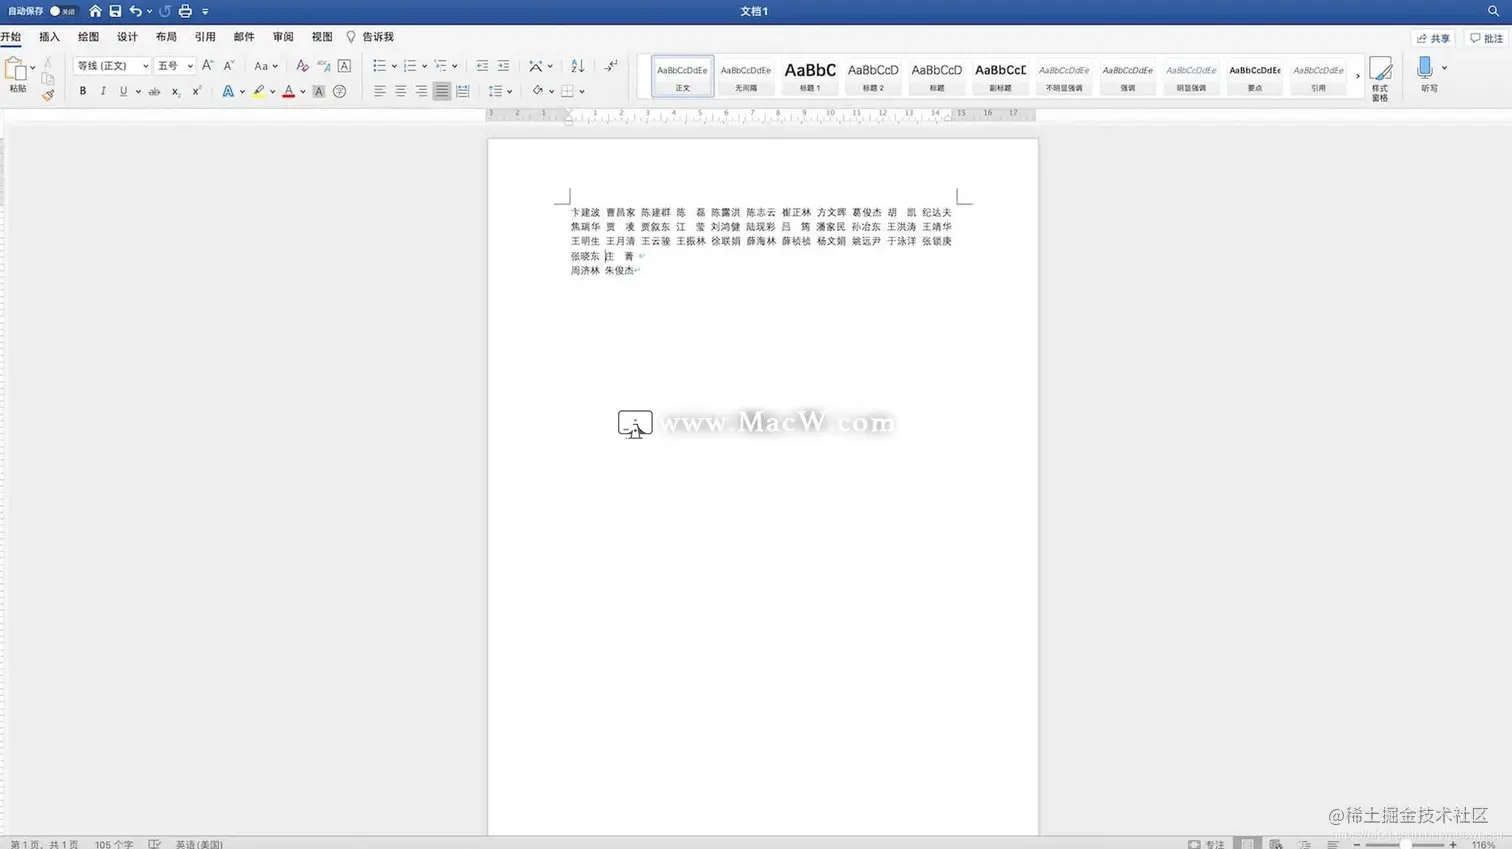
Task: Click the 105 个字 word count in status bar
Action: click(114, 844)
